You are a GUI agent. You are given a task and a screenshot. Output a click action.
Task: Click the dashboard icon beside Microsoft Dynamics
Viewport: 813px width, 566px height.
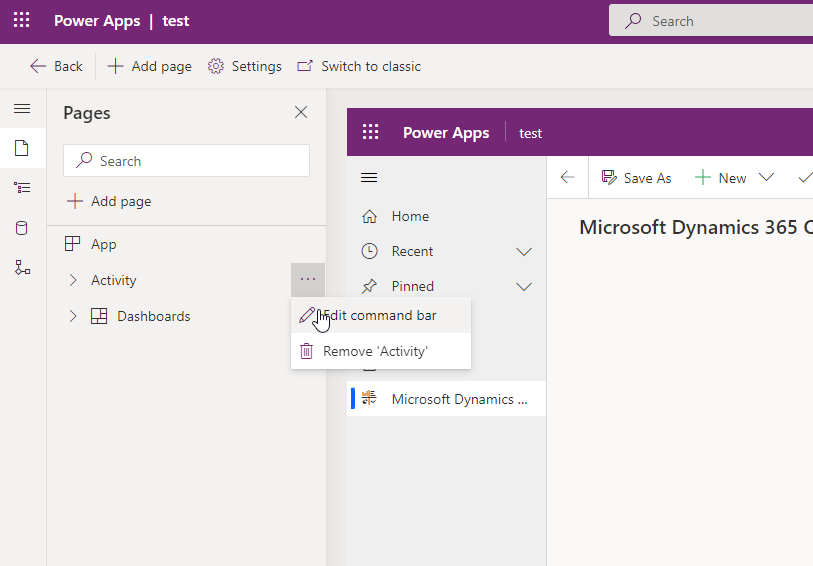tap(369, 398)
